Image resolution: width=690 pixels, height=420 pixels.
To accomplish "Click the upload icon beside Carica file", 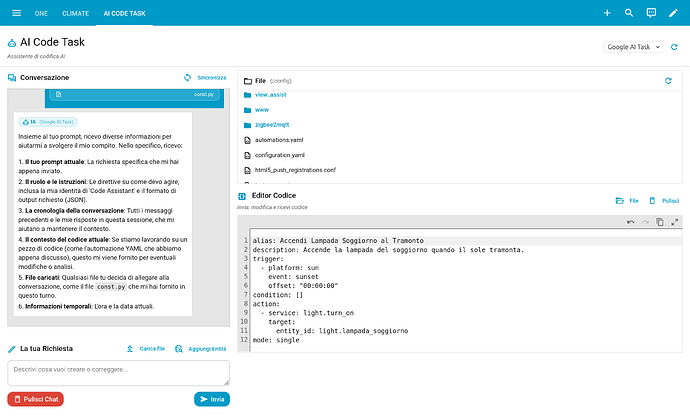I will 130,349.
